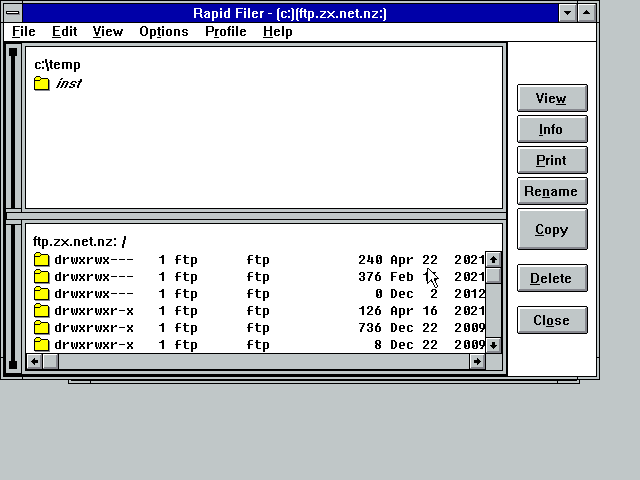
Task: Open the File menu
Action: (x=24, y=31)
